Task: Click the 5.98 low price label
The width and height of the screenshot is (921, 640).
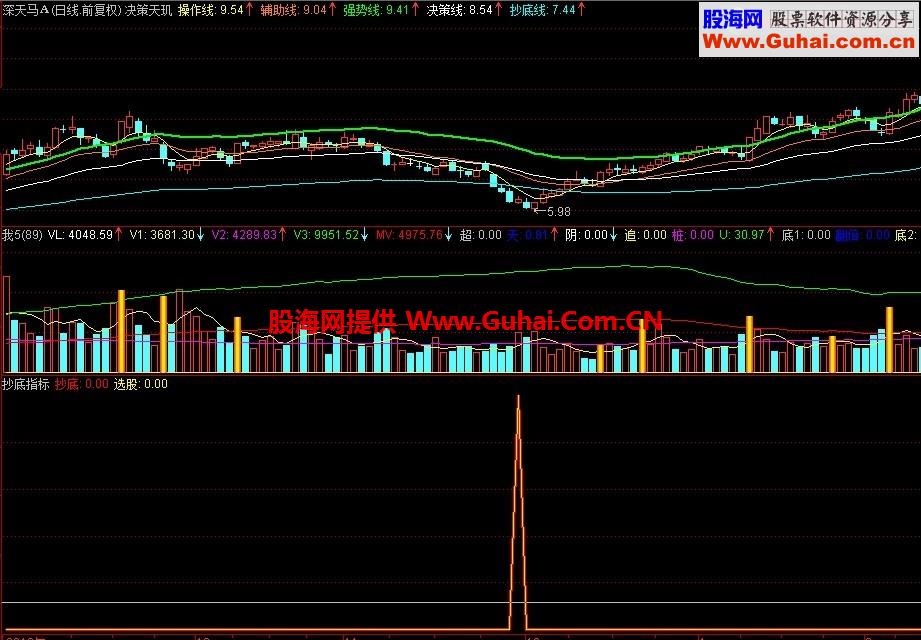Action: 558,211
